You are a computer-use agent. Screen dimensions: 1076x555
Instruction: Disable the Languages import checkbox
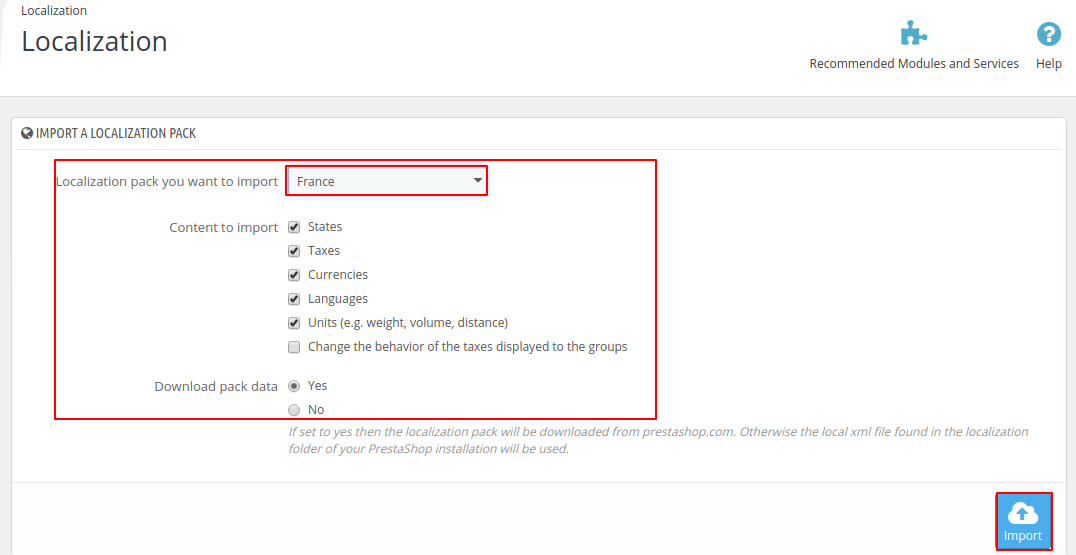tap(294, 299)
